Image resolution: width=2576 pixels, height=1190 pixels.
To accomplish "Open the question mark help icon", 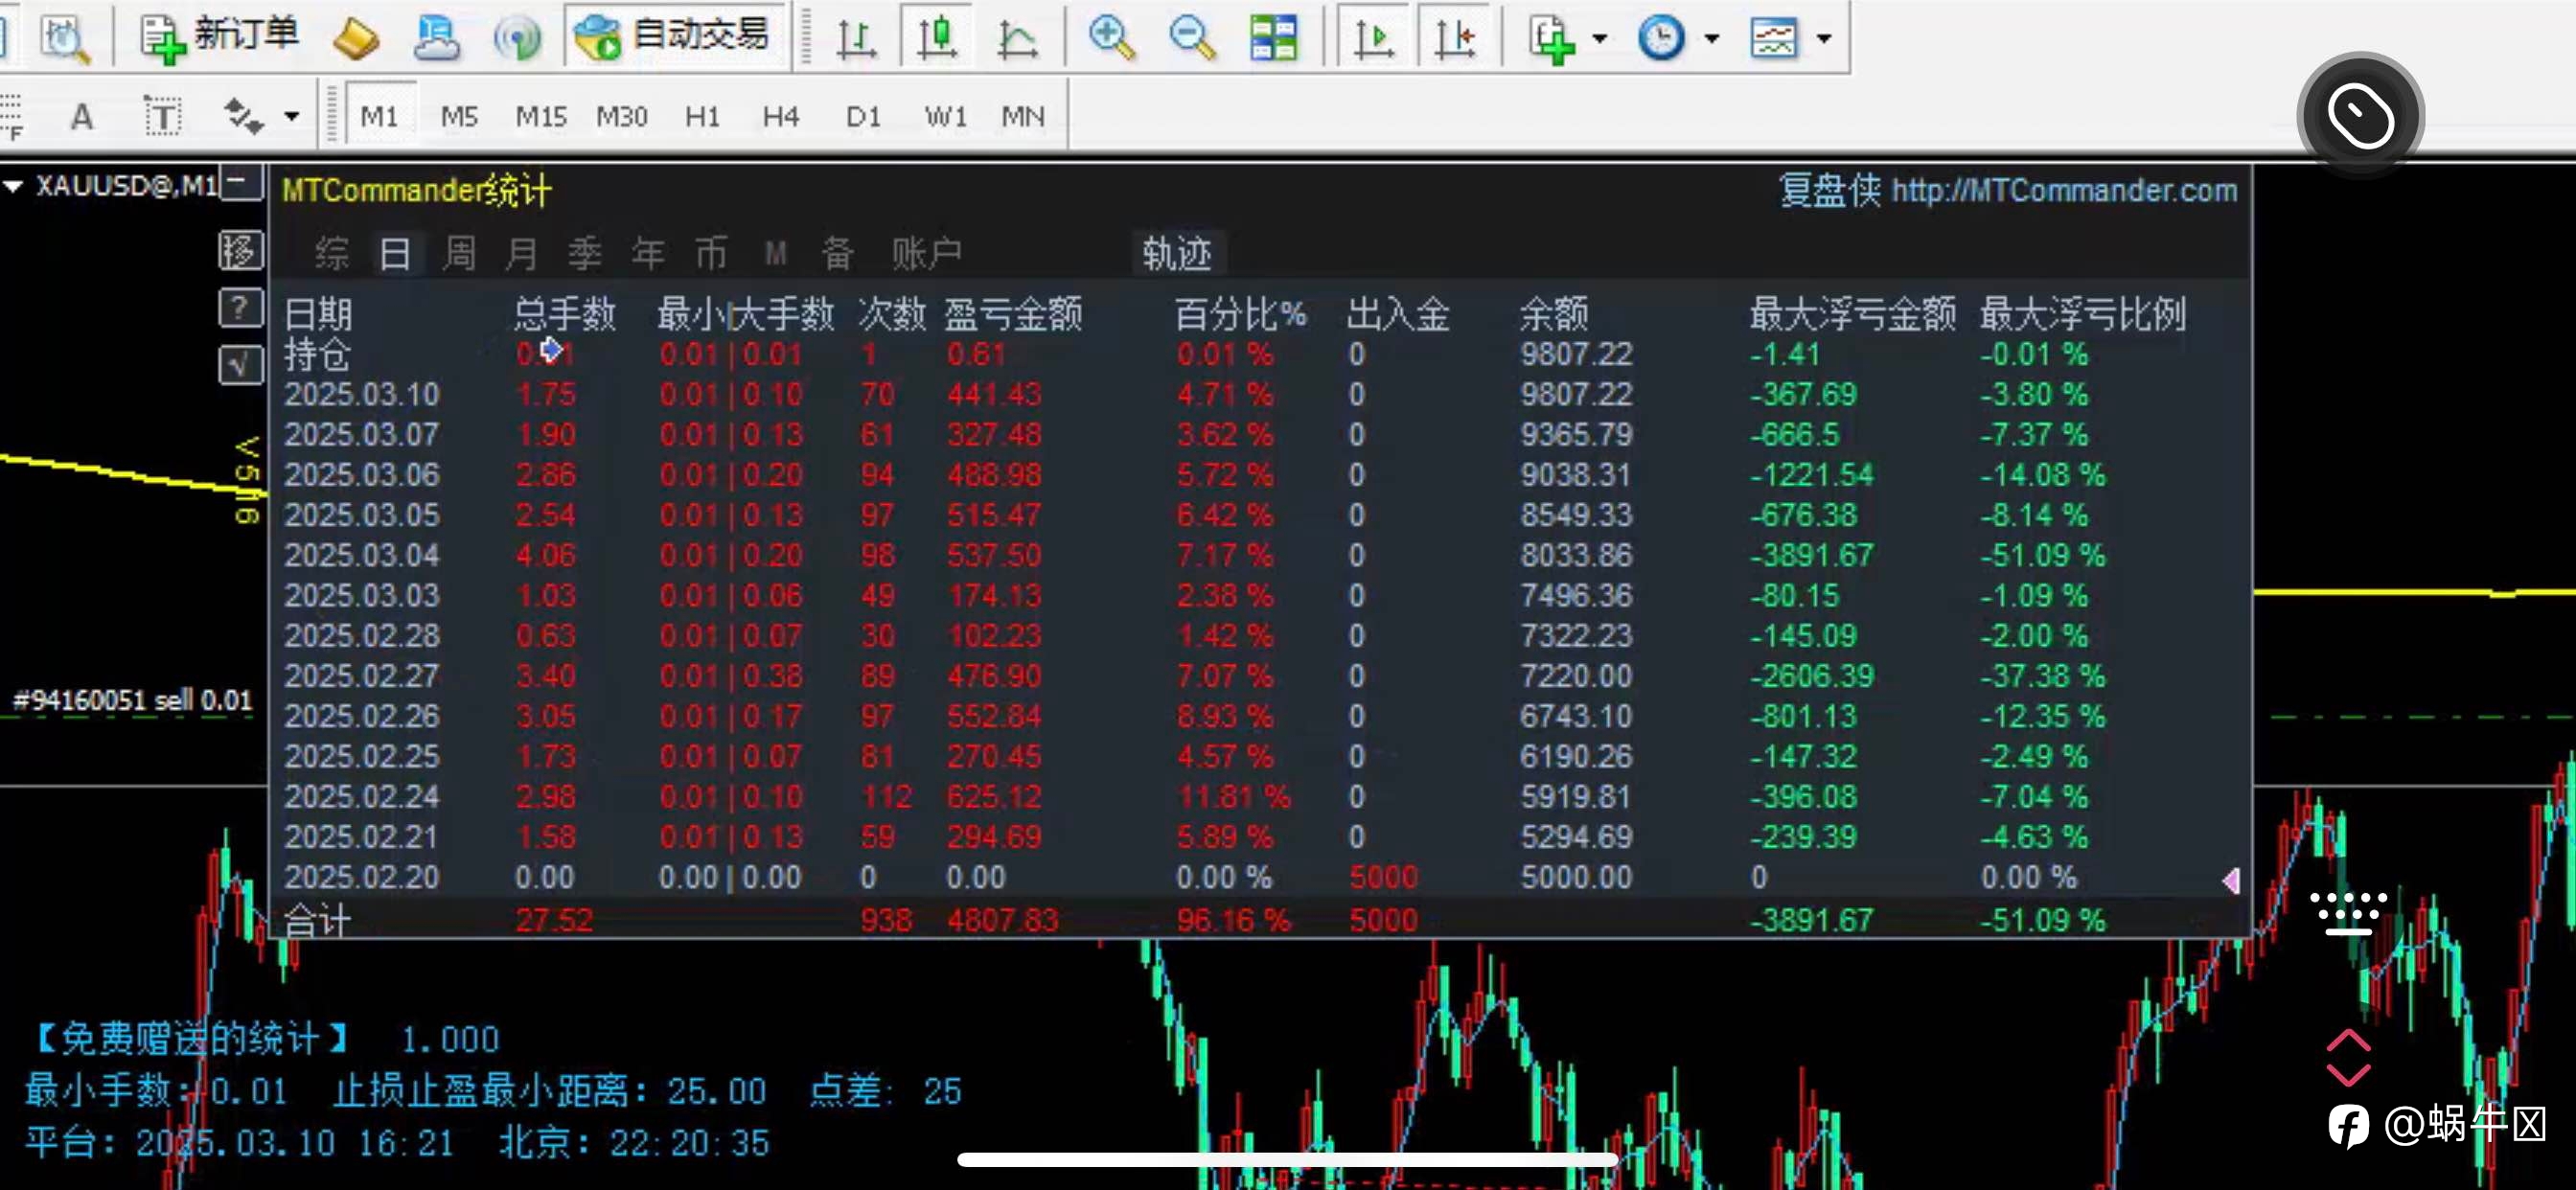I will (x=240, y=307).
